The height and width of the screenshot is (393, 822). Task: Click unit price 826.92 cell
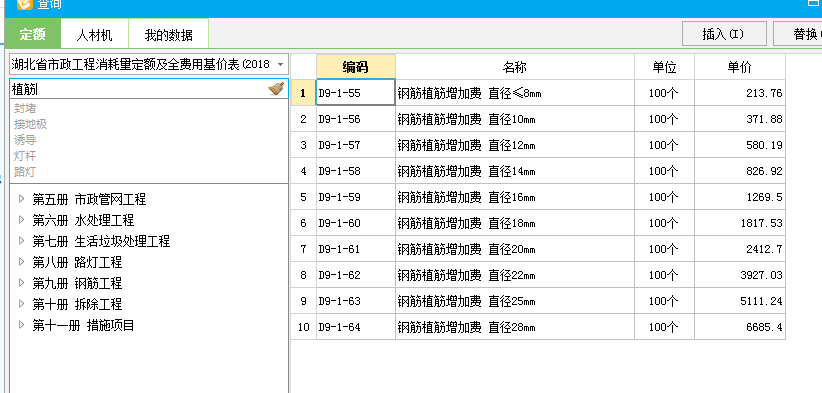tap(740, 171)
